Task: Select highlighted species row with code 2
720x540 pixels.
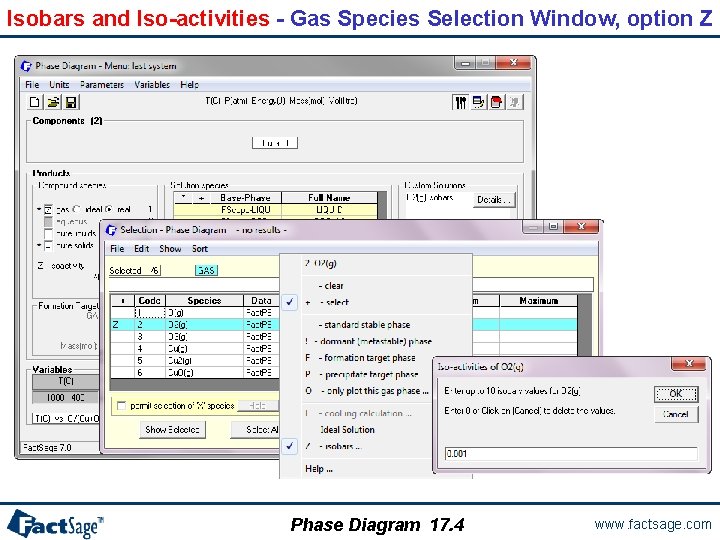Action: (x=344, y=325)
